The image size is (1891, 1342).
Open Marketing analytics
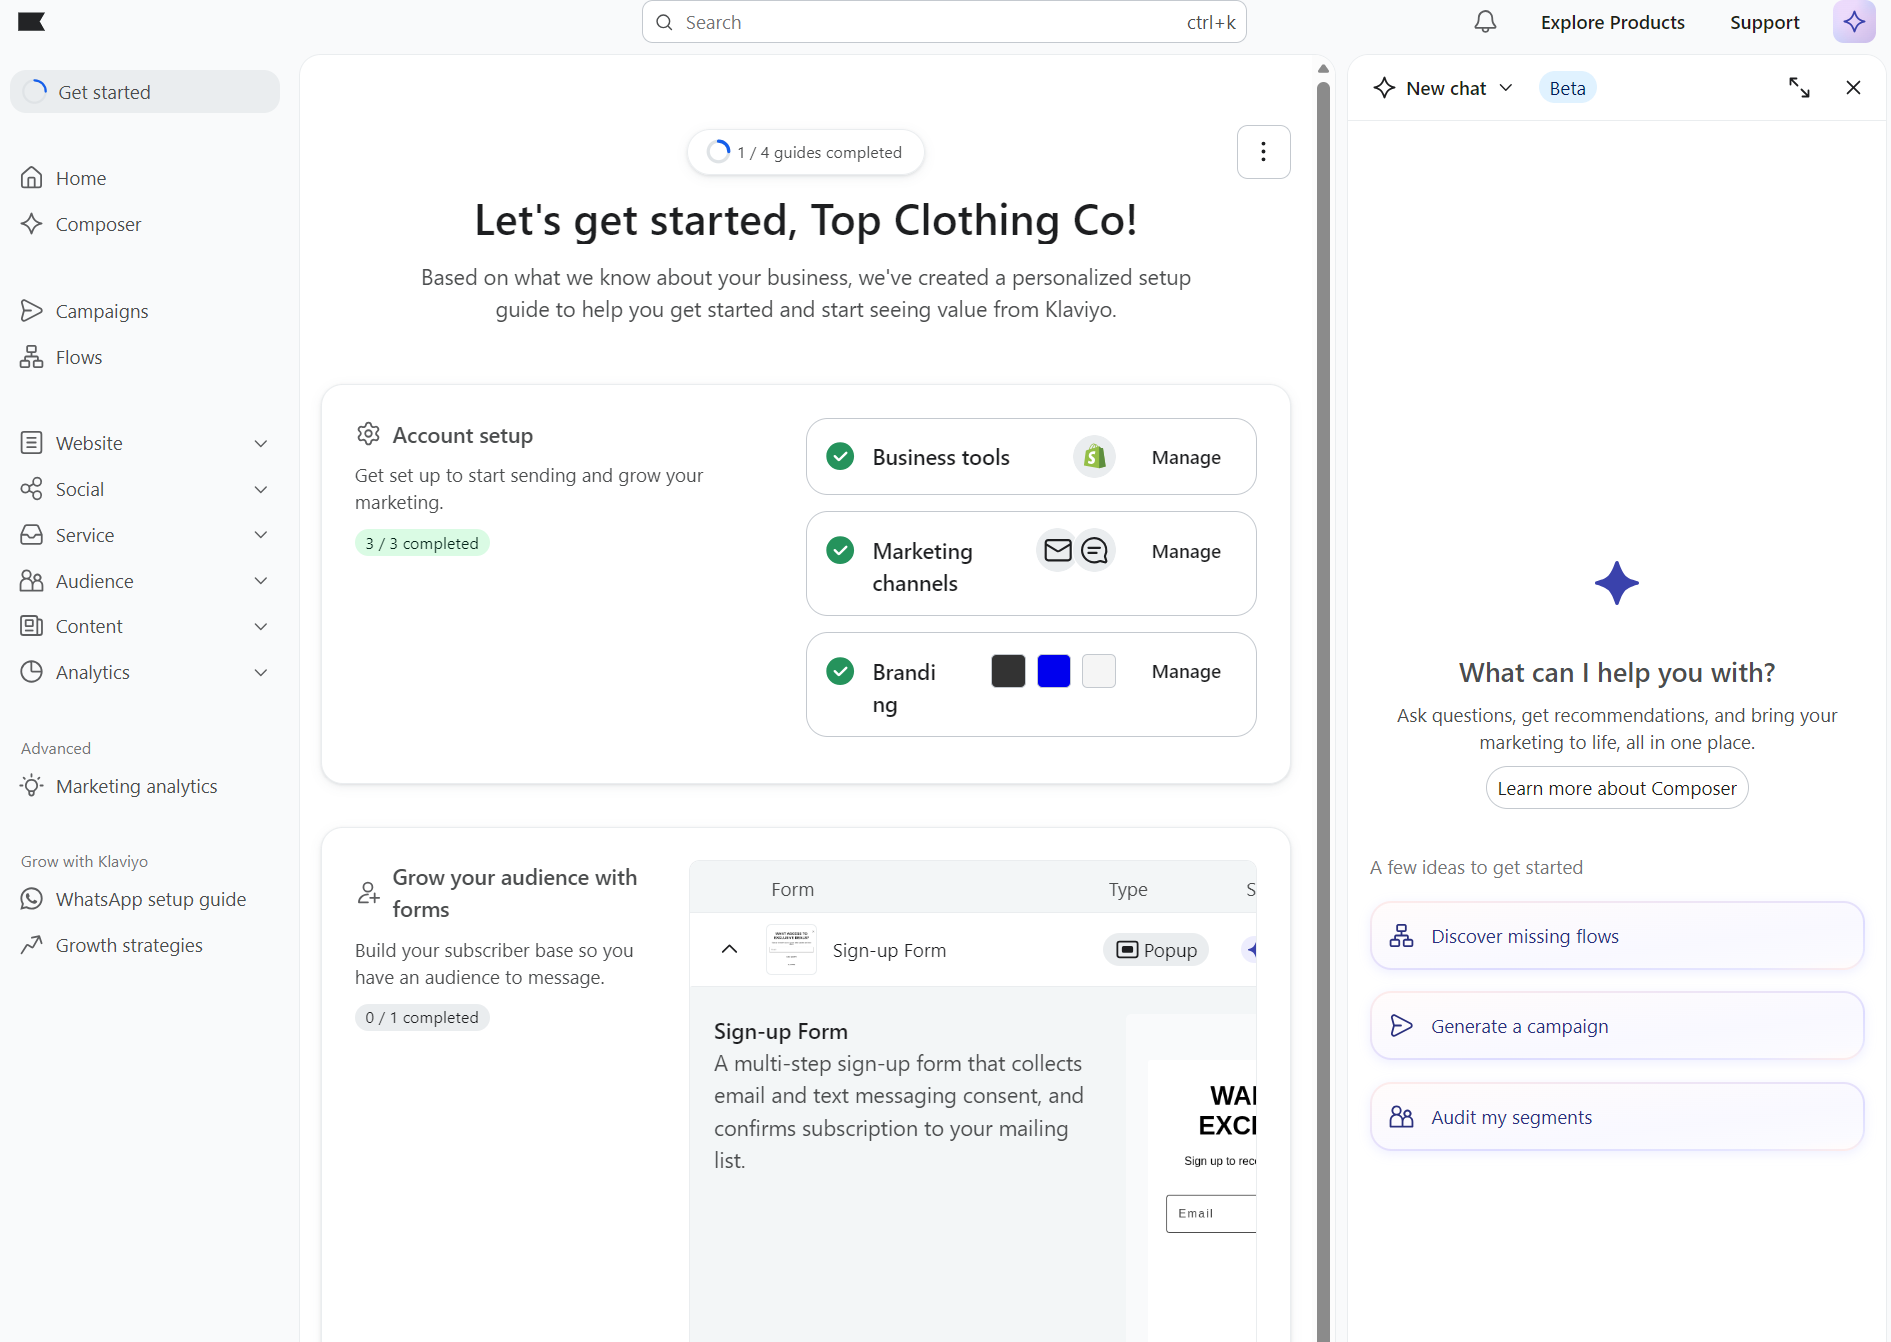point(137,786)
